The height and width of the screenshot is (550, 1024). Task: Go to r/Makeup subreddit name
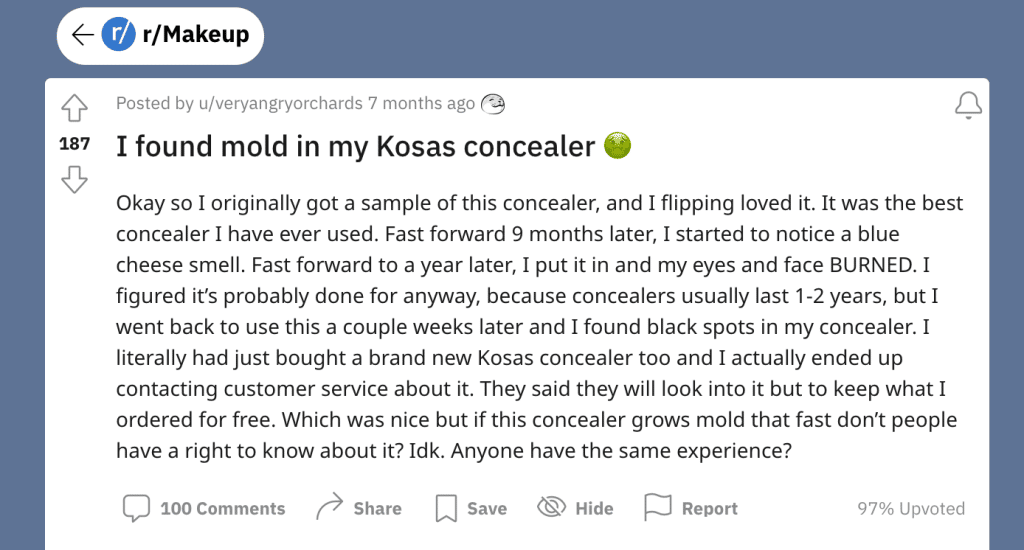coord(196,34)
